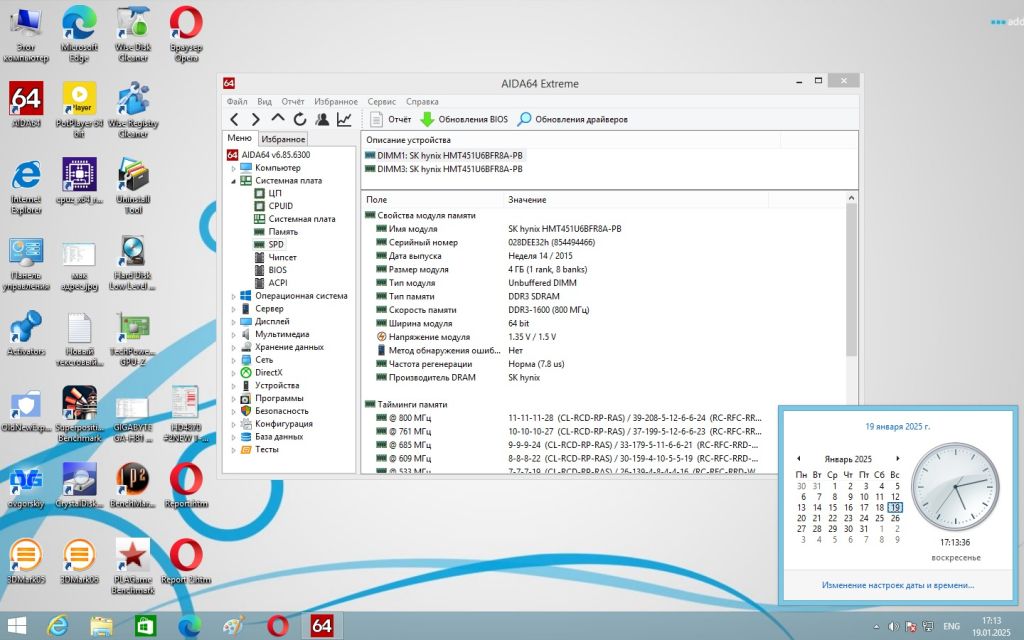Image resolution: width=1024 pixels, height=640 pixels.
Task: Collapse the Системная плата tree node
Action: tap(234, 181)
